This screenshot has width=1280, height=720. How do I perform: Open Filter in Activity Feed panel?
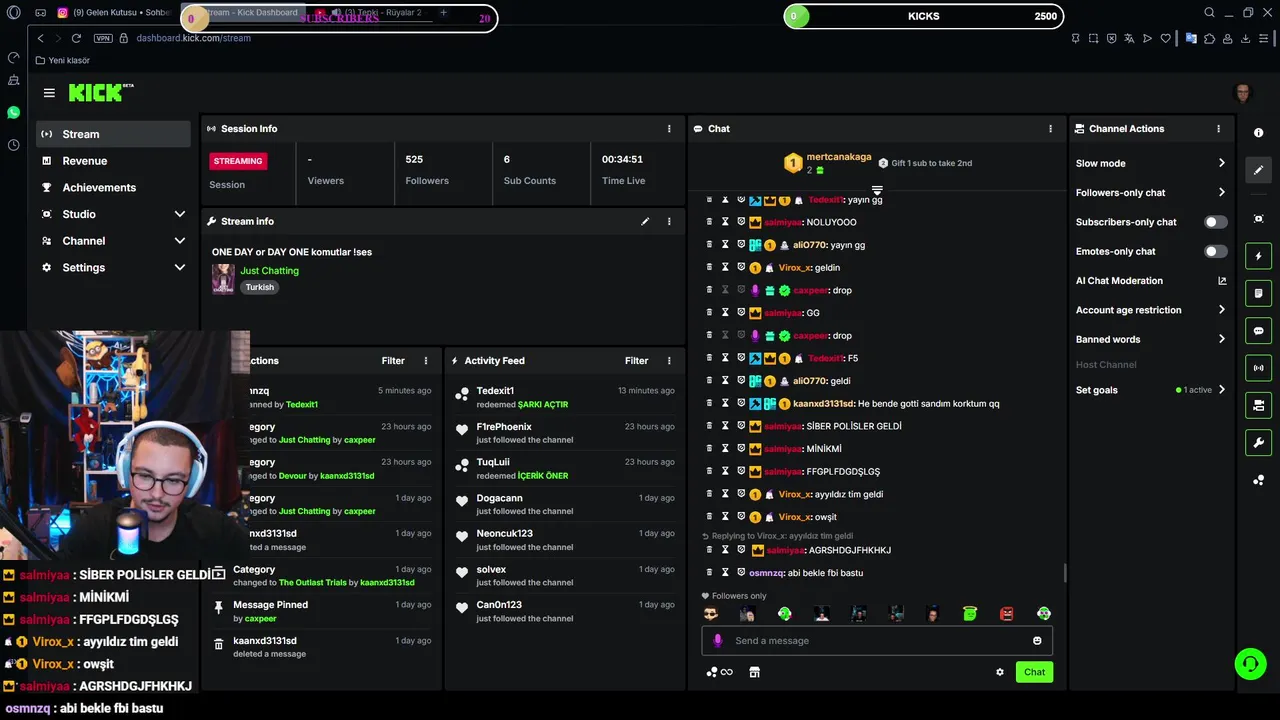[x=636, y=361]
